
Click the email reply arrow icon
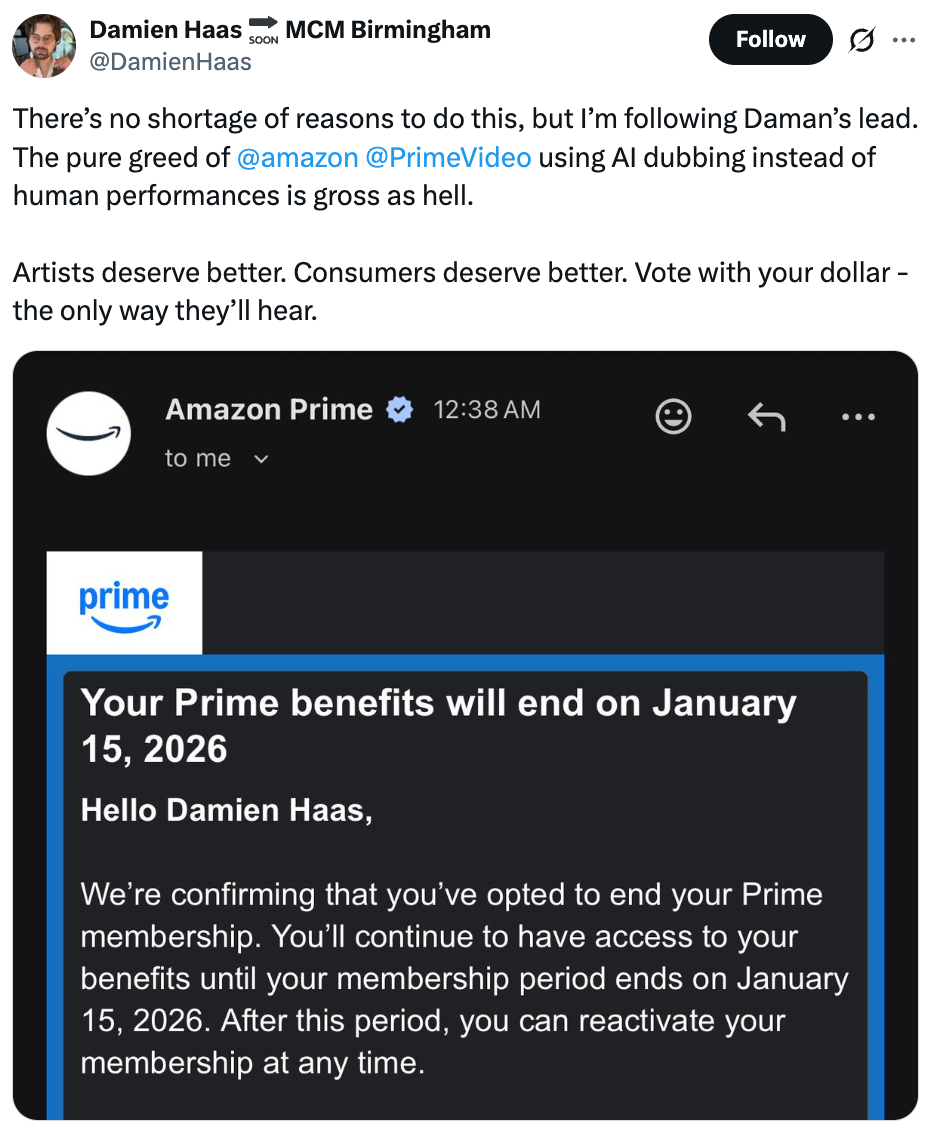point(766,416)
